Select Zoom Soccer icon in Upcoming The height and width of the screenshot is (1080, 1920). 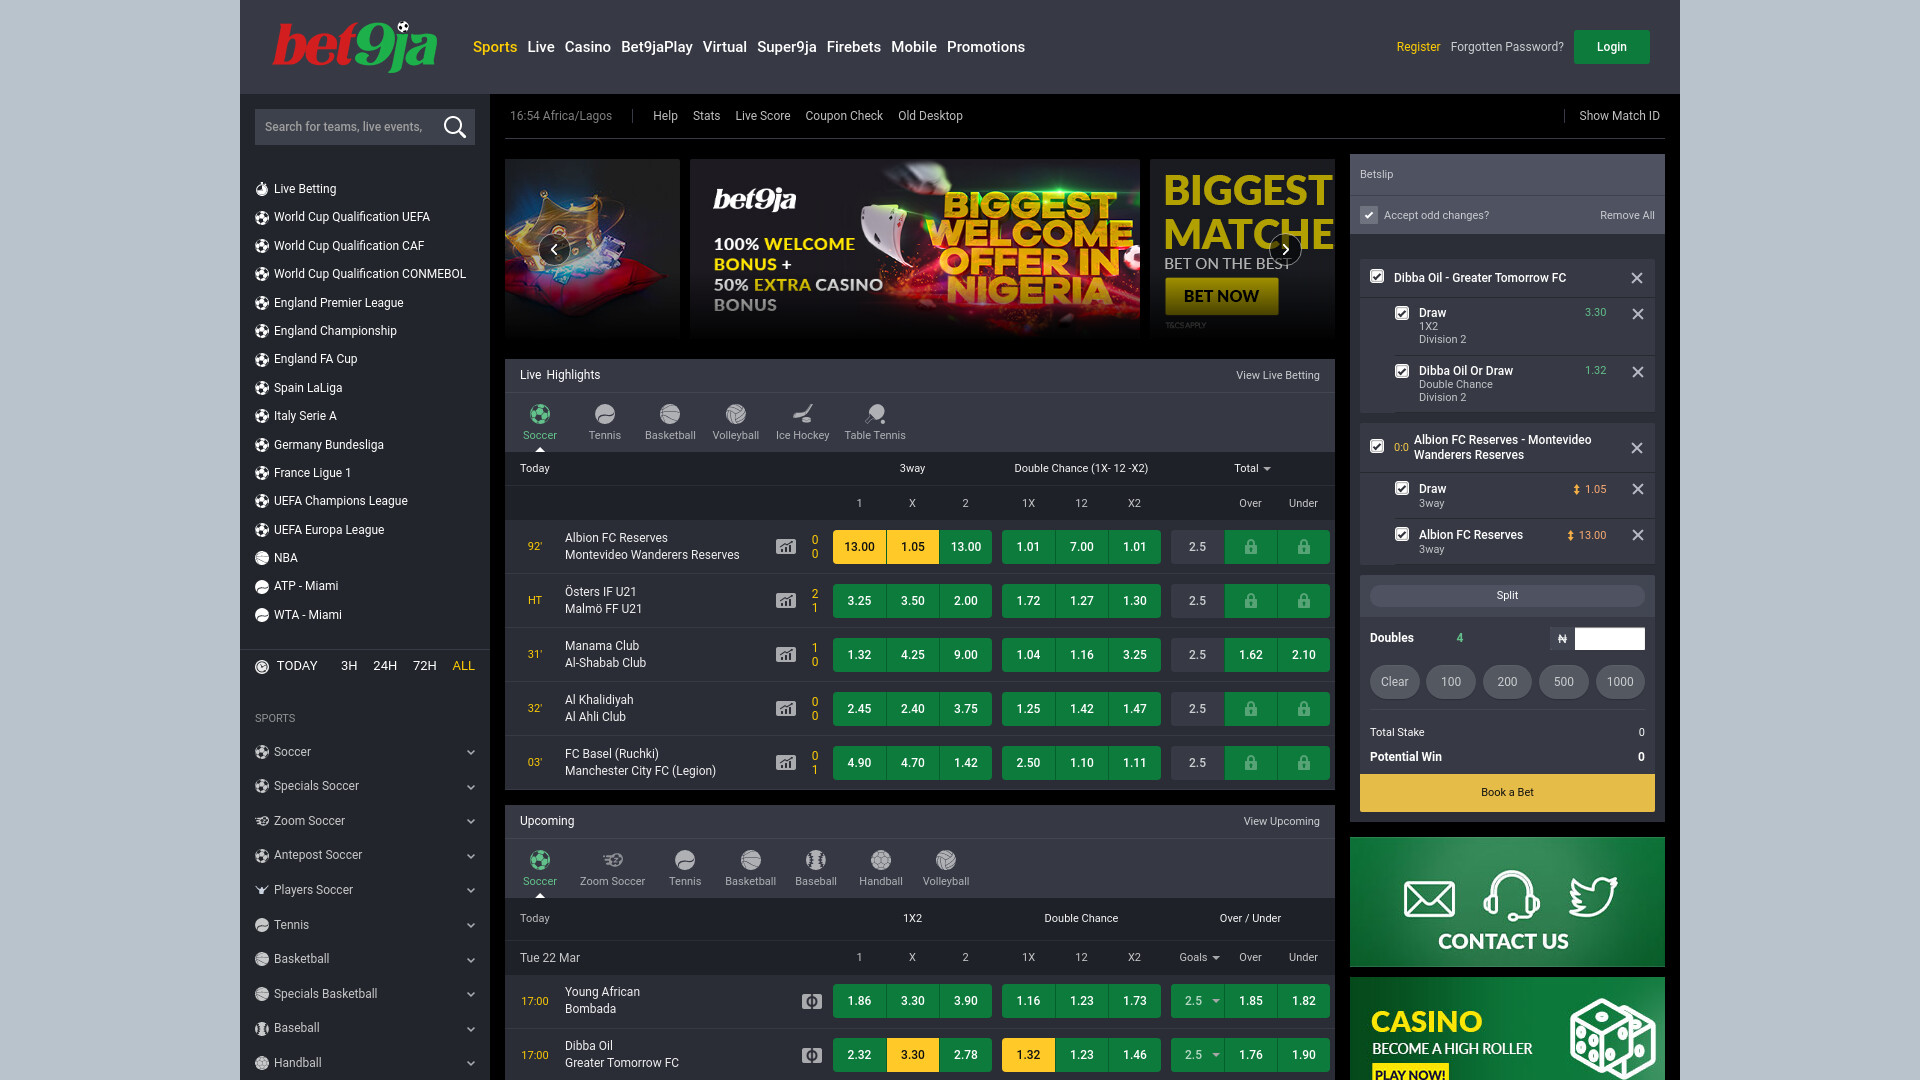[x=613, y=860]
